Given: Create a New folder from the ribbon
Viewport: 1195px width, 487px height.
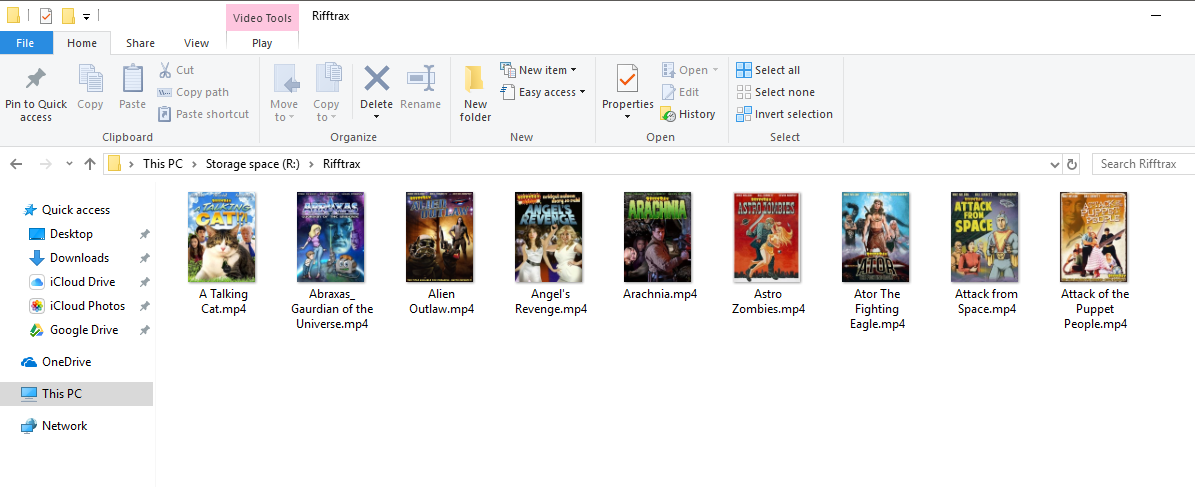Looking at the screenshot, I should click(x=475, y=94).
